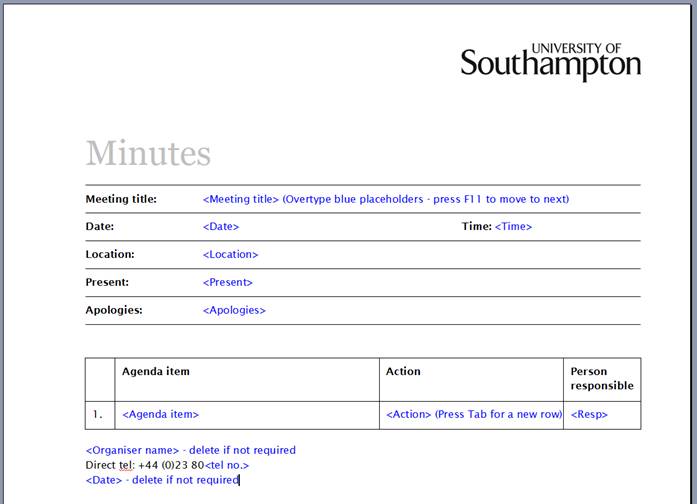The width and height of the screenshot is (697, 504).
Task: Select the blue <Date> placeholder beside Date:
Action: click(221, 227)
